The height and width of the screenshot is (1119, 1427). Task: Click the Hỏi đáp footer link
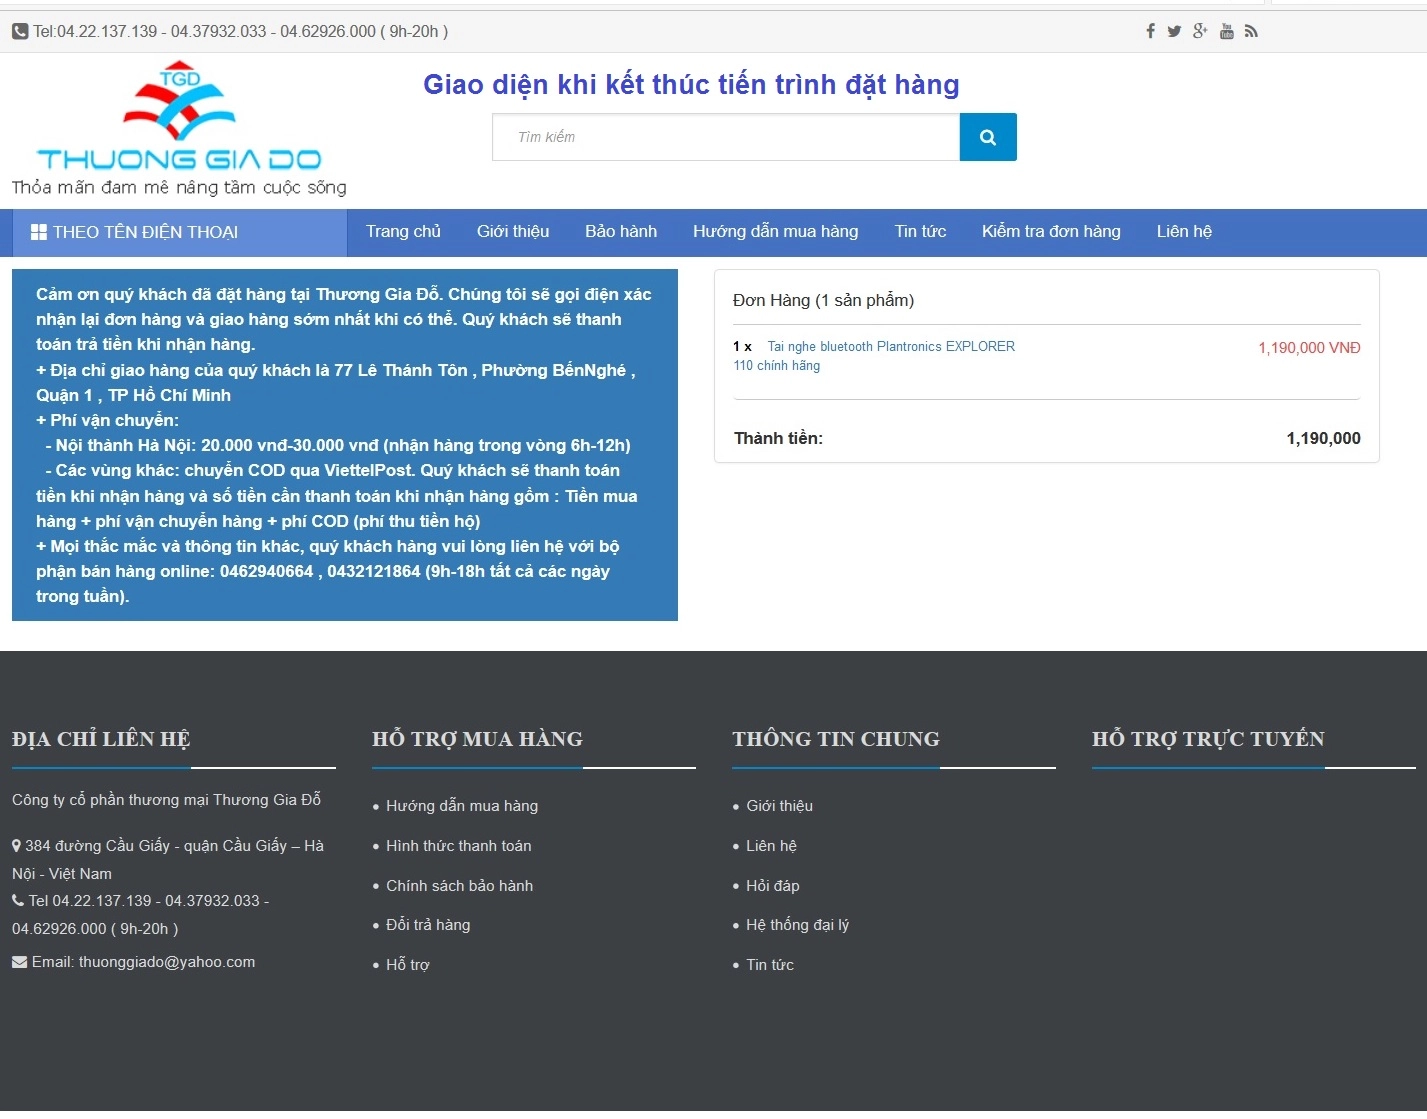772,886
